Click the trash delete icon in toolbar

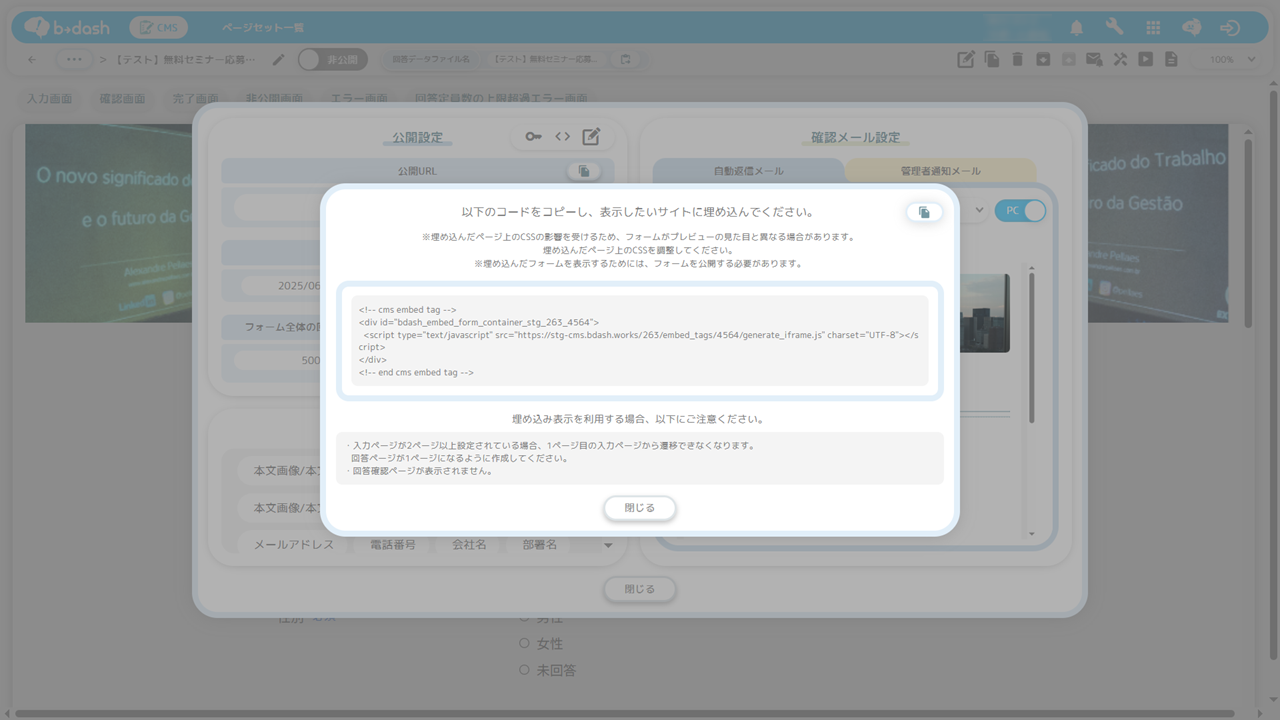[x=1018, y=60]
